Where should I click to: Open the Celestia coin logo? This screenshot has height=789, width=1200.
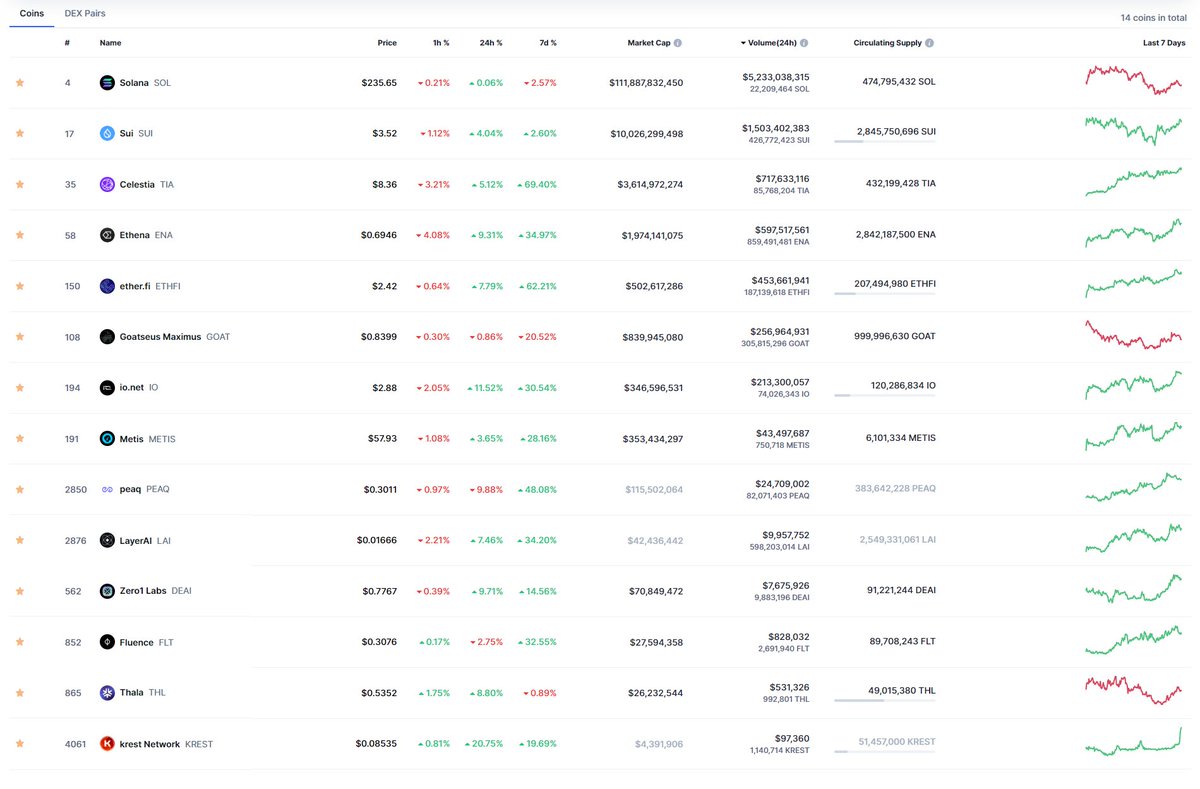107,184
